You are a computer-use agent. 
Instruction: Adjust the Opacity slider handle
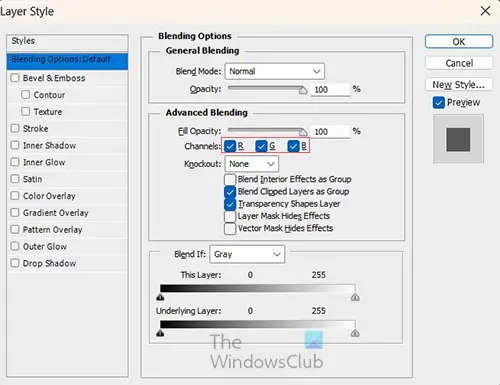[303, 90]
